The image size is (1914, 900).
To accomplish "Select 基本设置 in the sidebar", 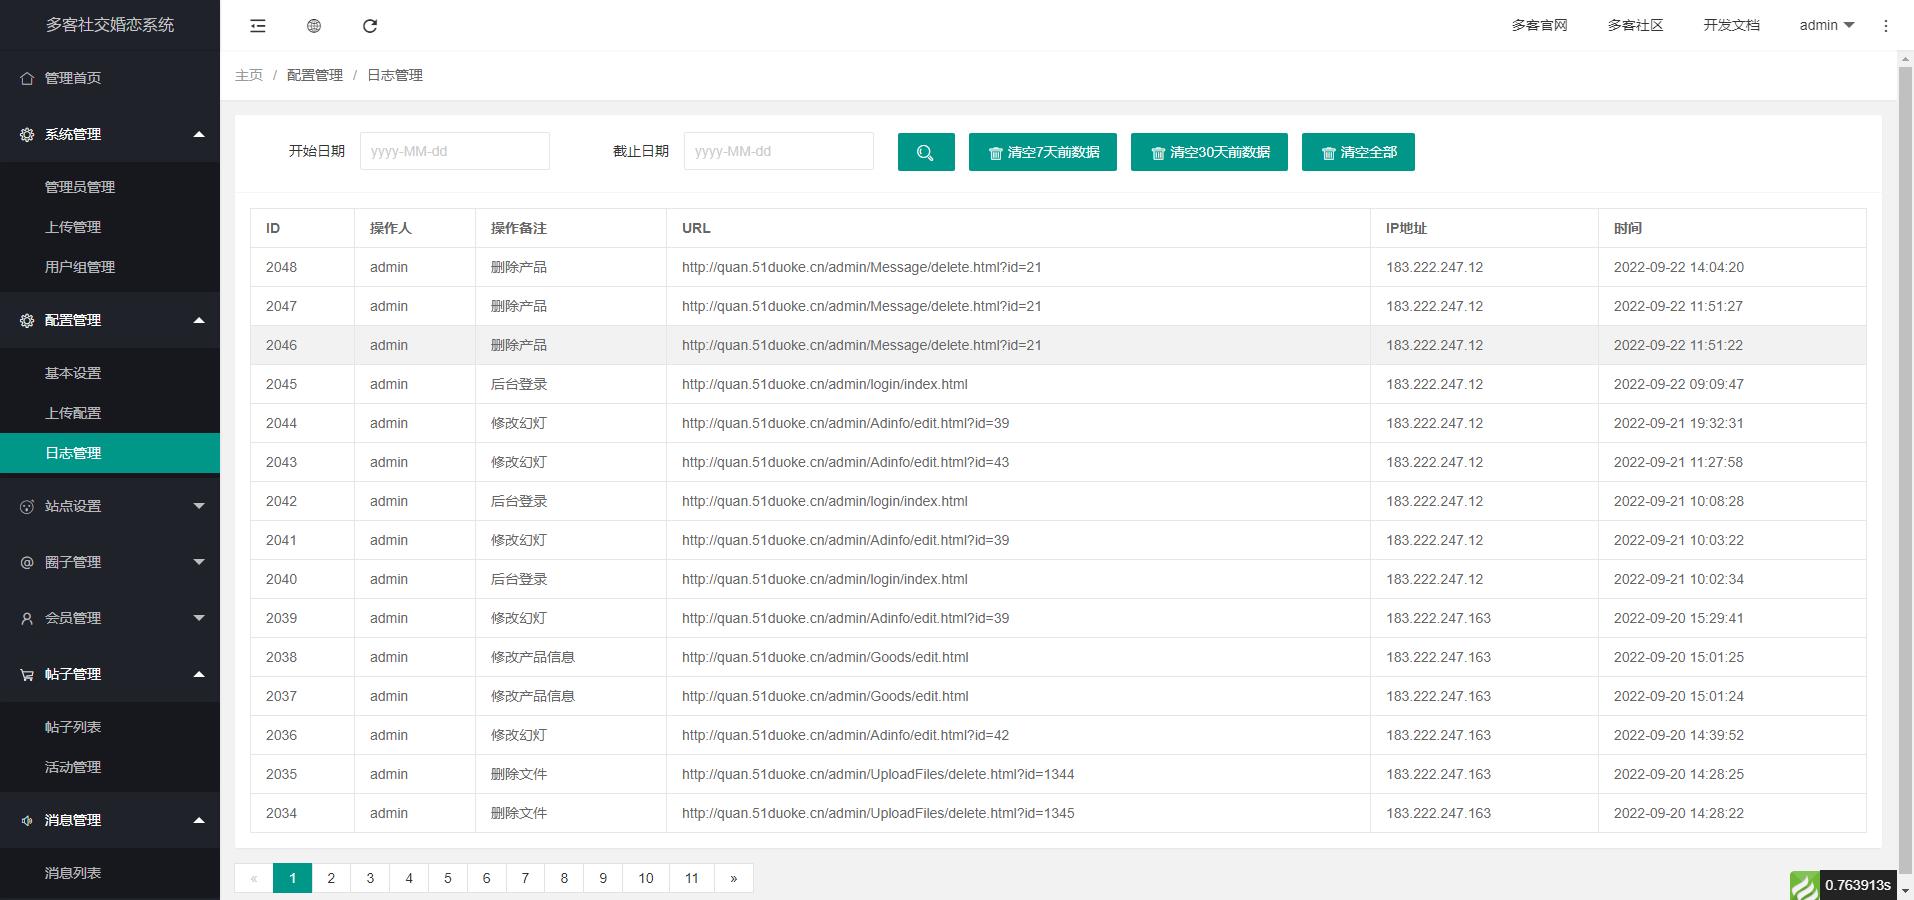I will coord(73,373).
